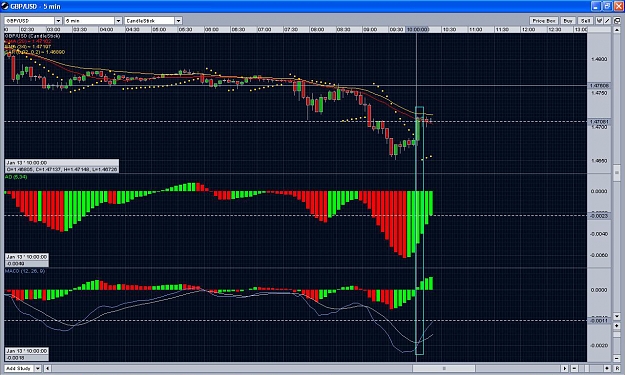Click the MACD panel date value box
Screen dimensions: 625x375
click(27, 354)
